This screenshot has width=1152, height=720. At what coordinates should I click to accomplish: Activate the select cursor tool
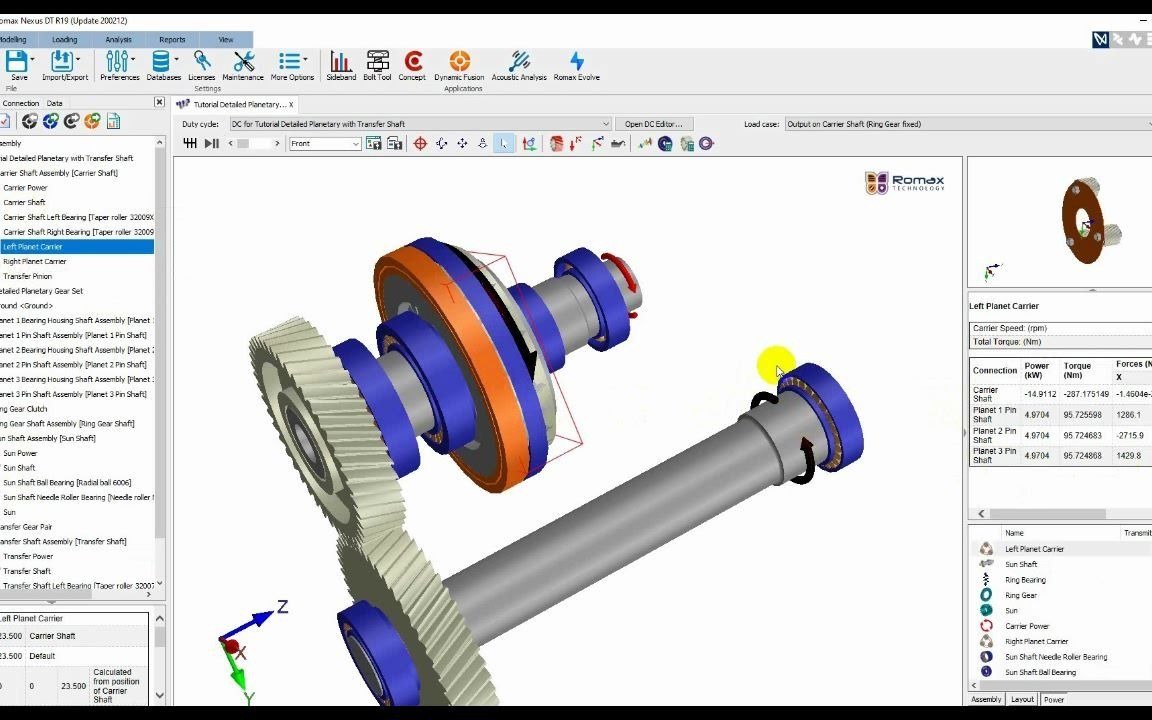click(x=503, y=143)
